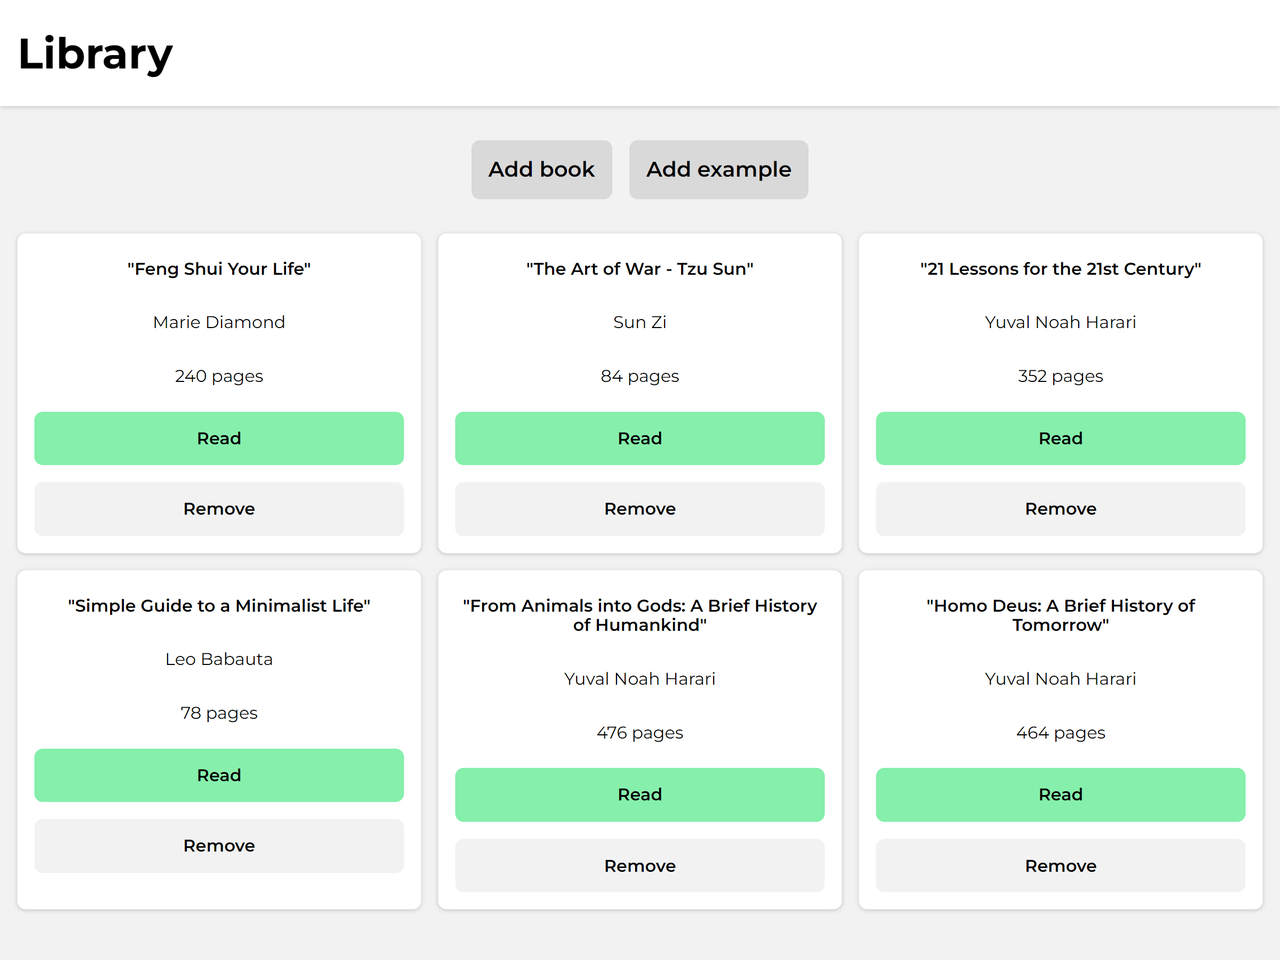This screenshot has height=960, width=1280.
Task: Click the "Feng Shui Your Life" title text
Action: 219,269
